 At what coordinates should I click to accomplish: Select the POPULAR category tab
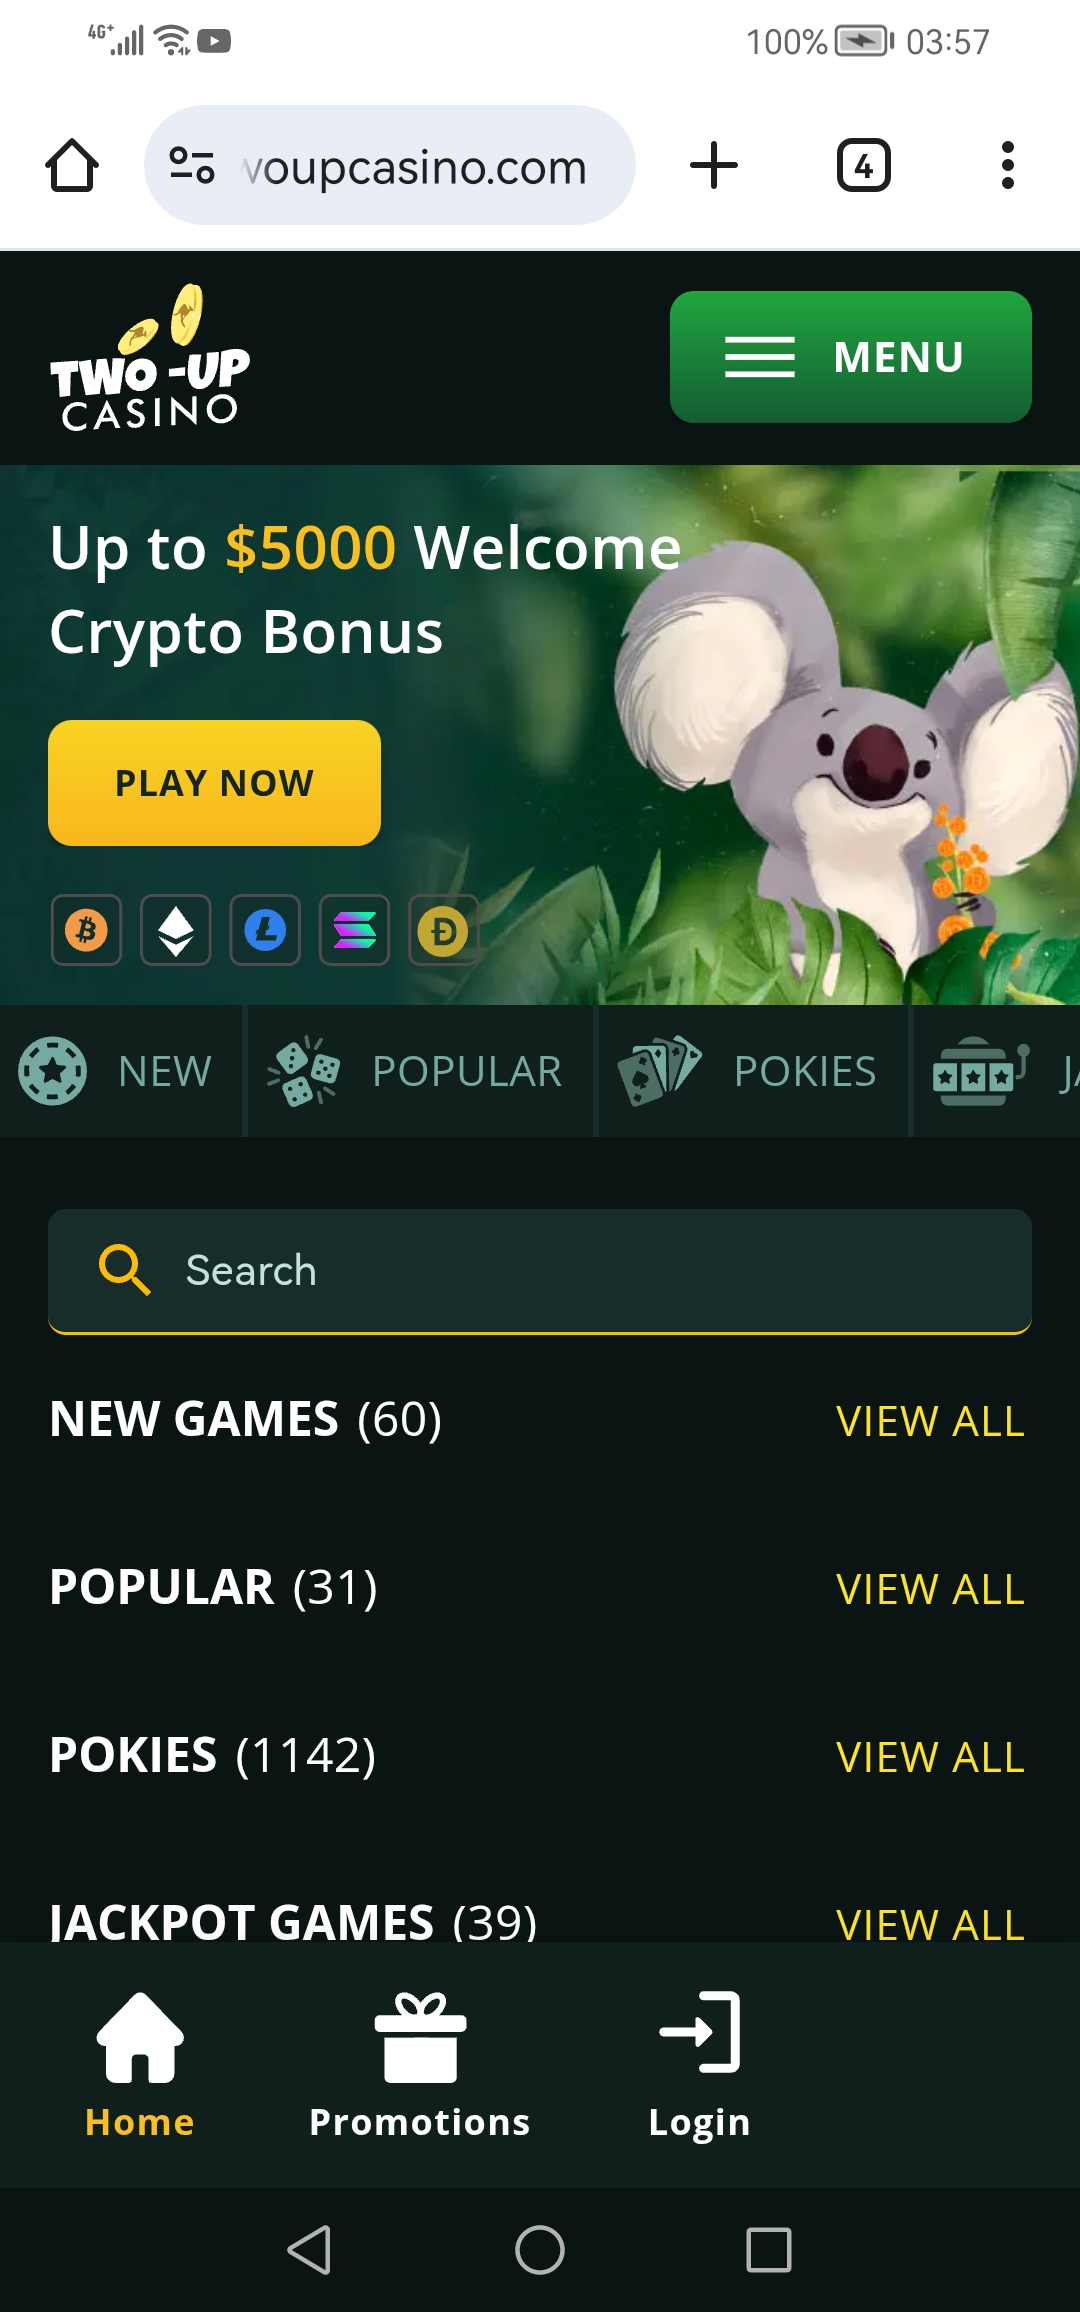[x=420, y=1071]
